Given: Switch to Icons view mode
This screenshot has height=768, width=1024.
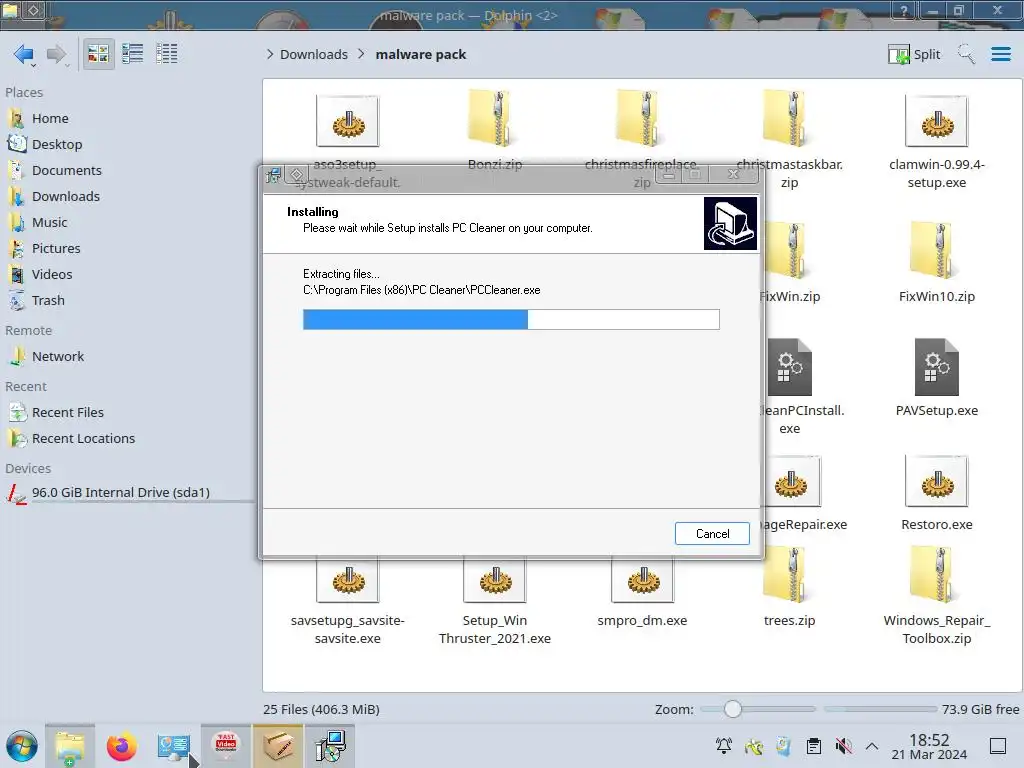Looking at the screenshot, I should 98,54.
